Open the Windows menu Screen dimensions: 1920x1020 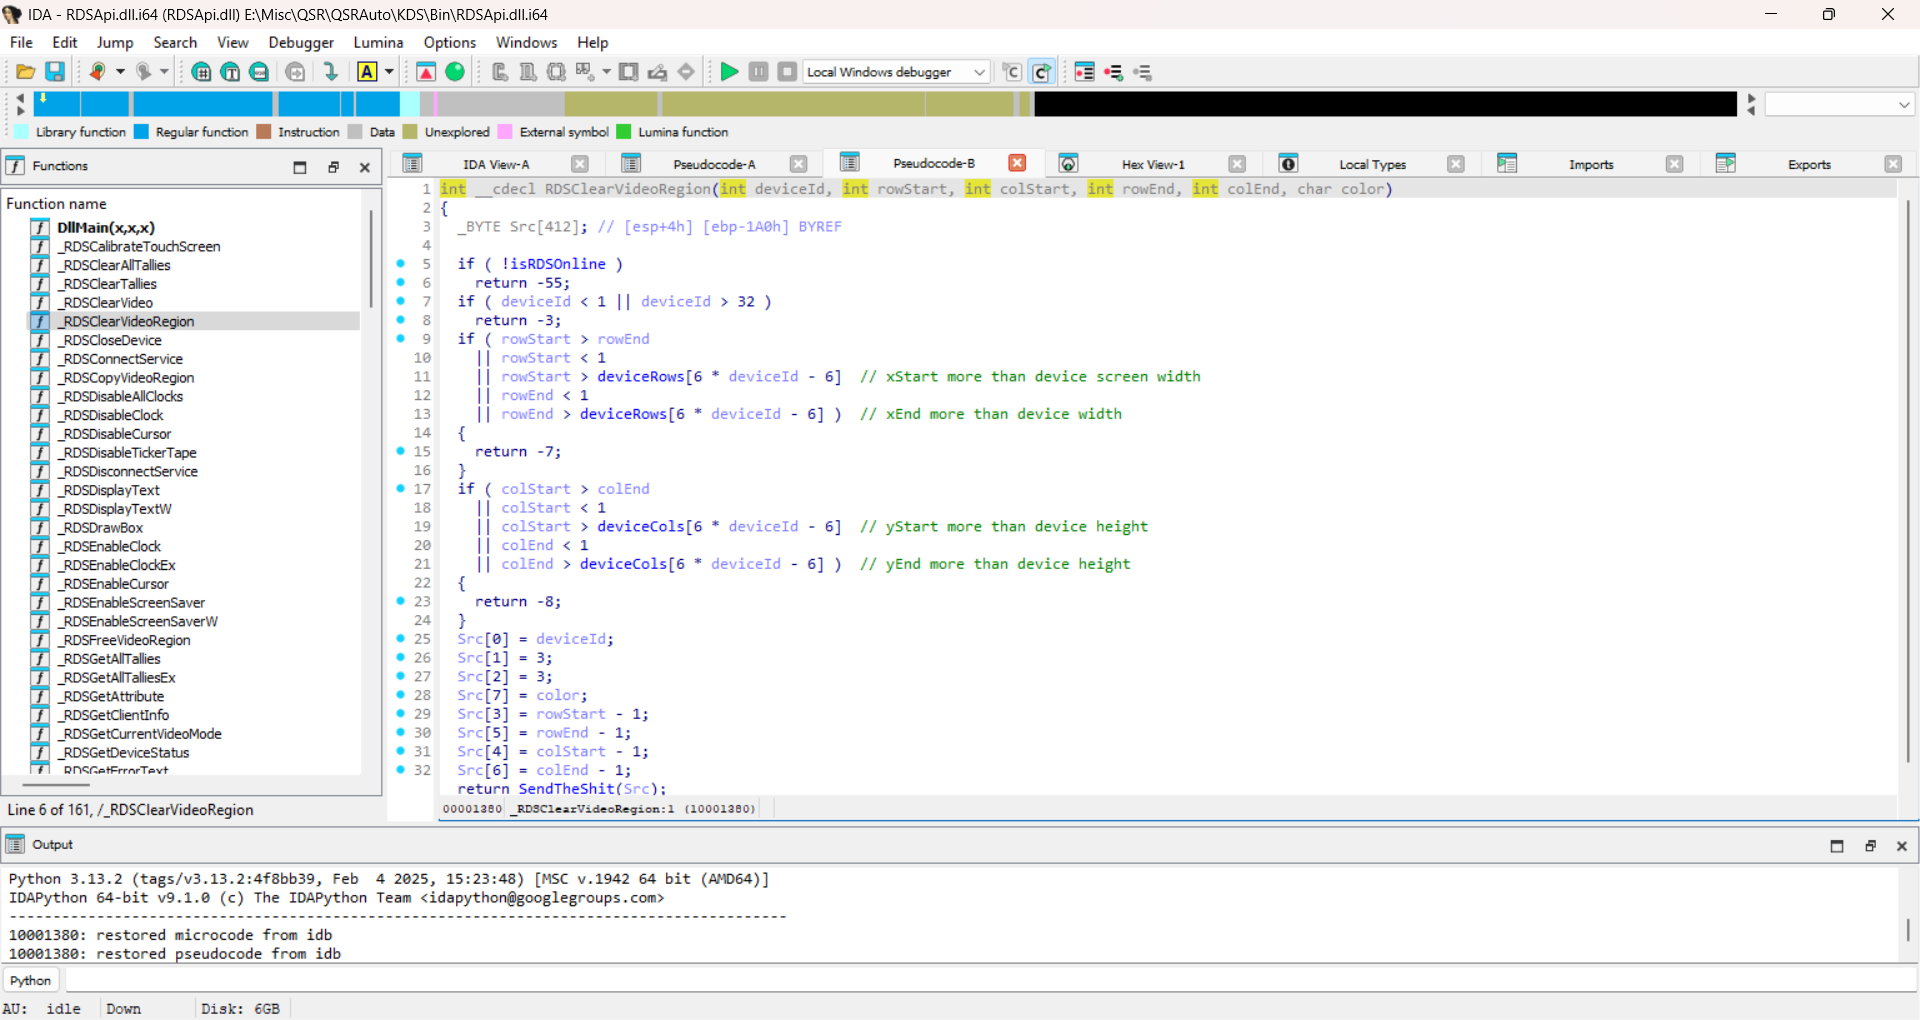coord(526,42)
